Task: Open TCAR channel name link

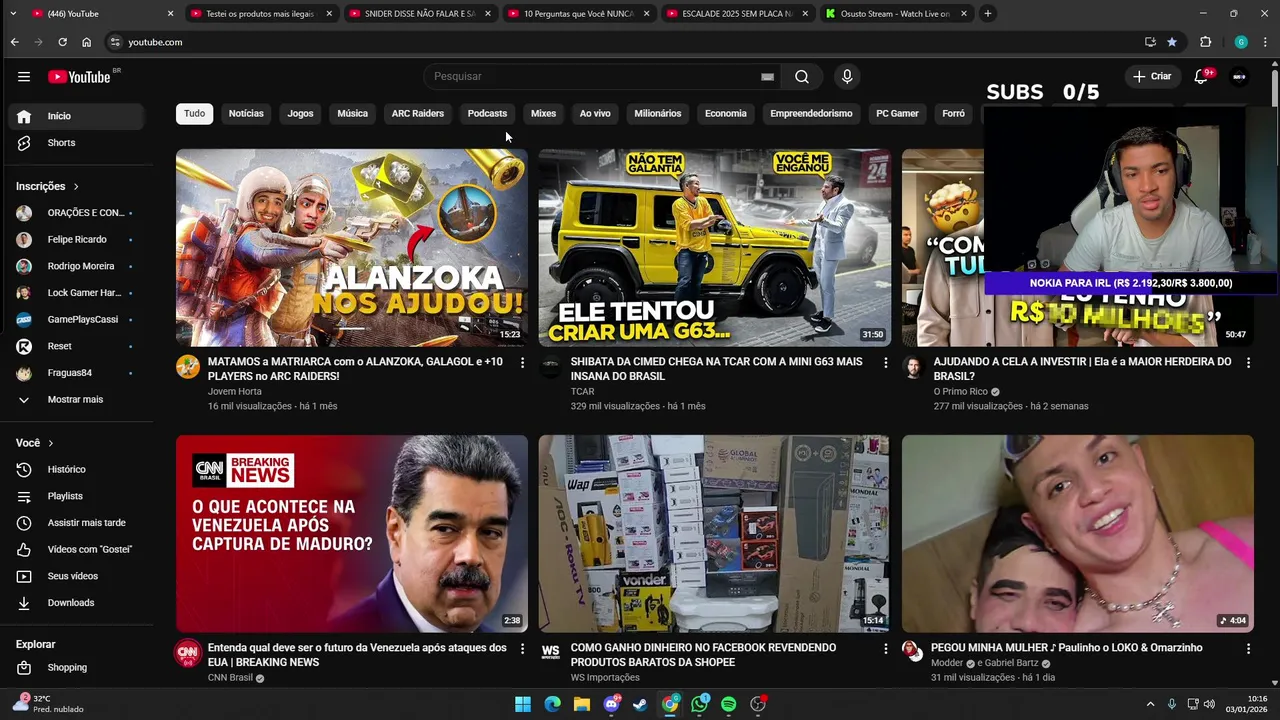Action: pos(582,392)
